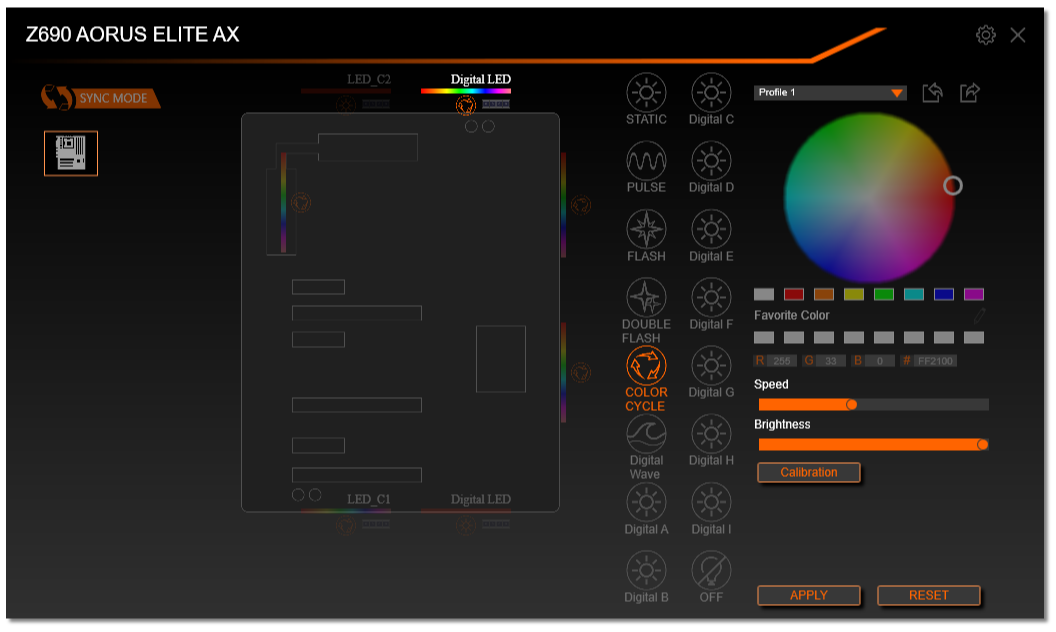The height and width of the screenshot is (632, 1056).
Task: Select the Digital E effect
Action: [x=711, y=230]
